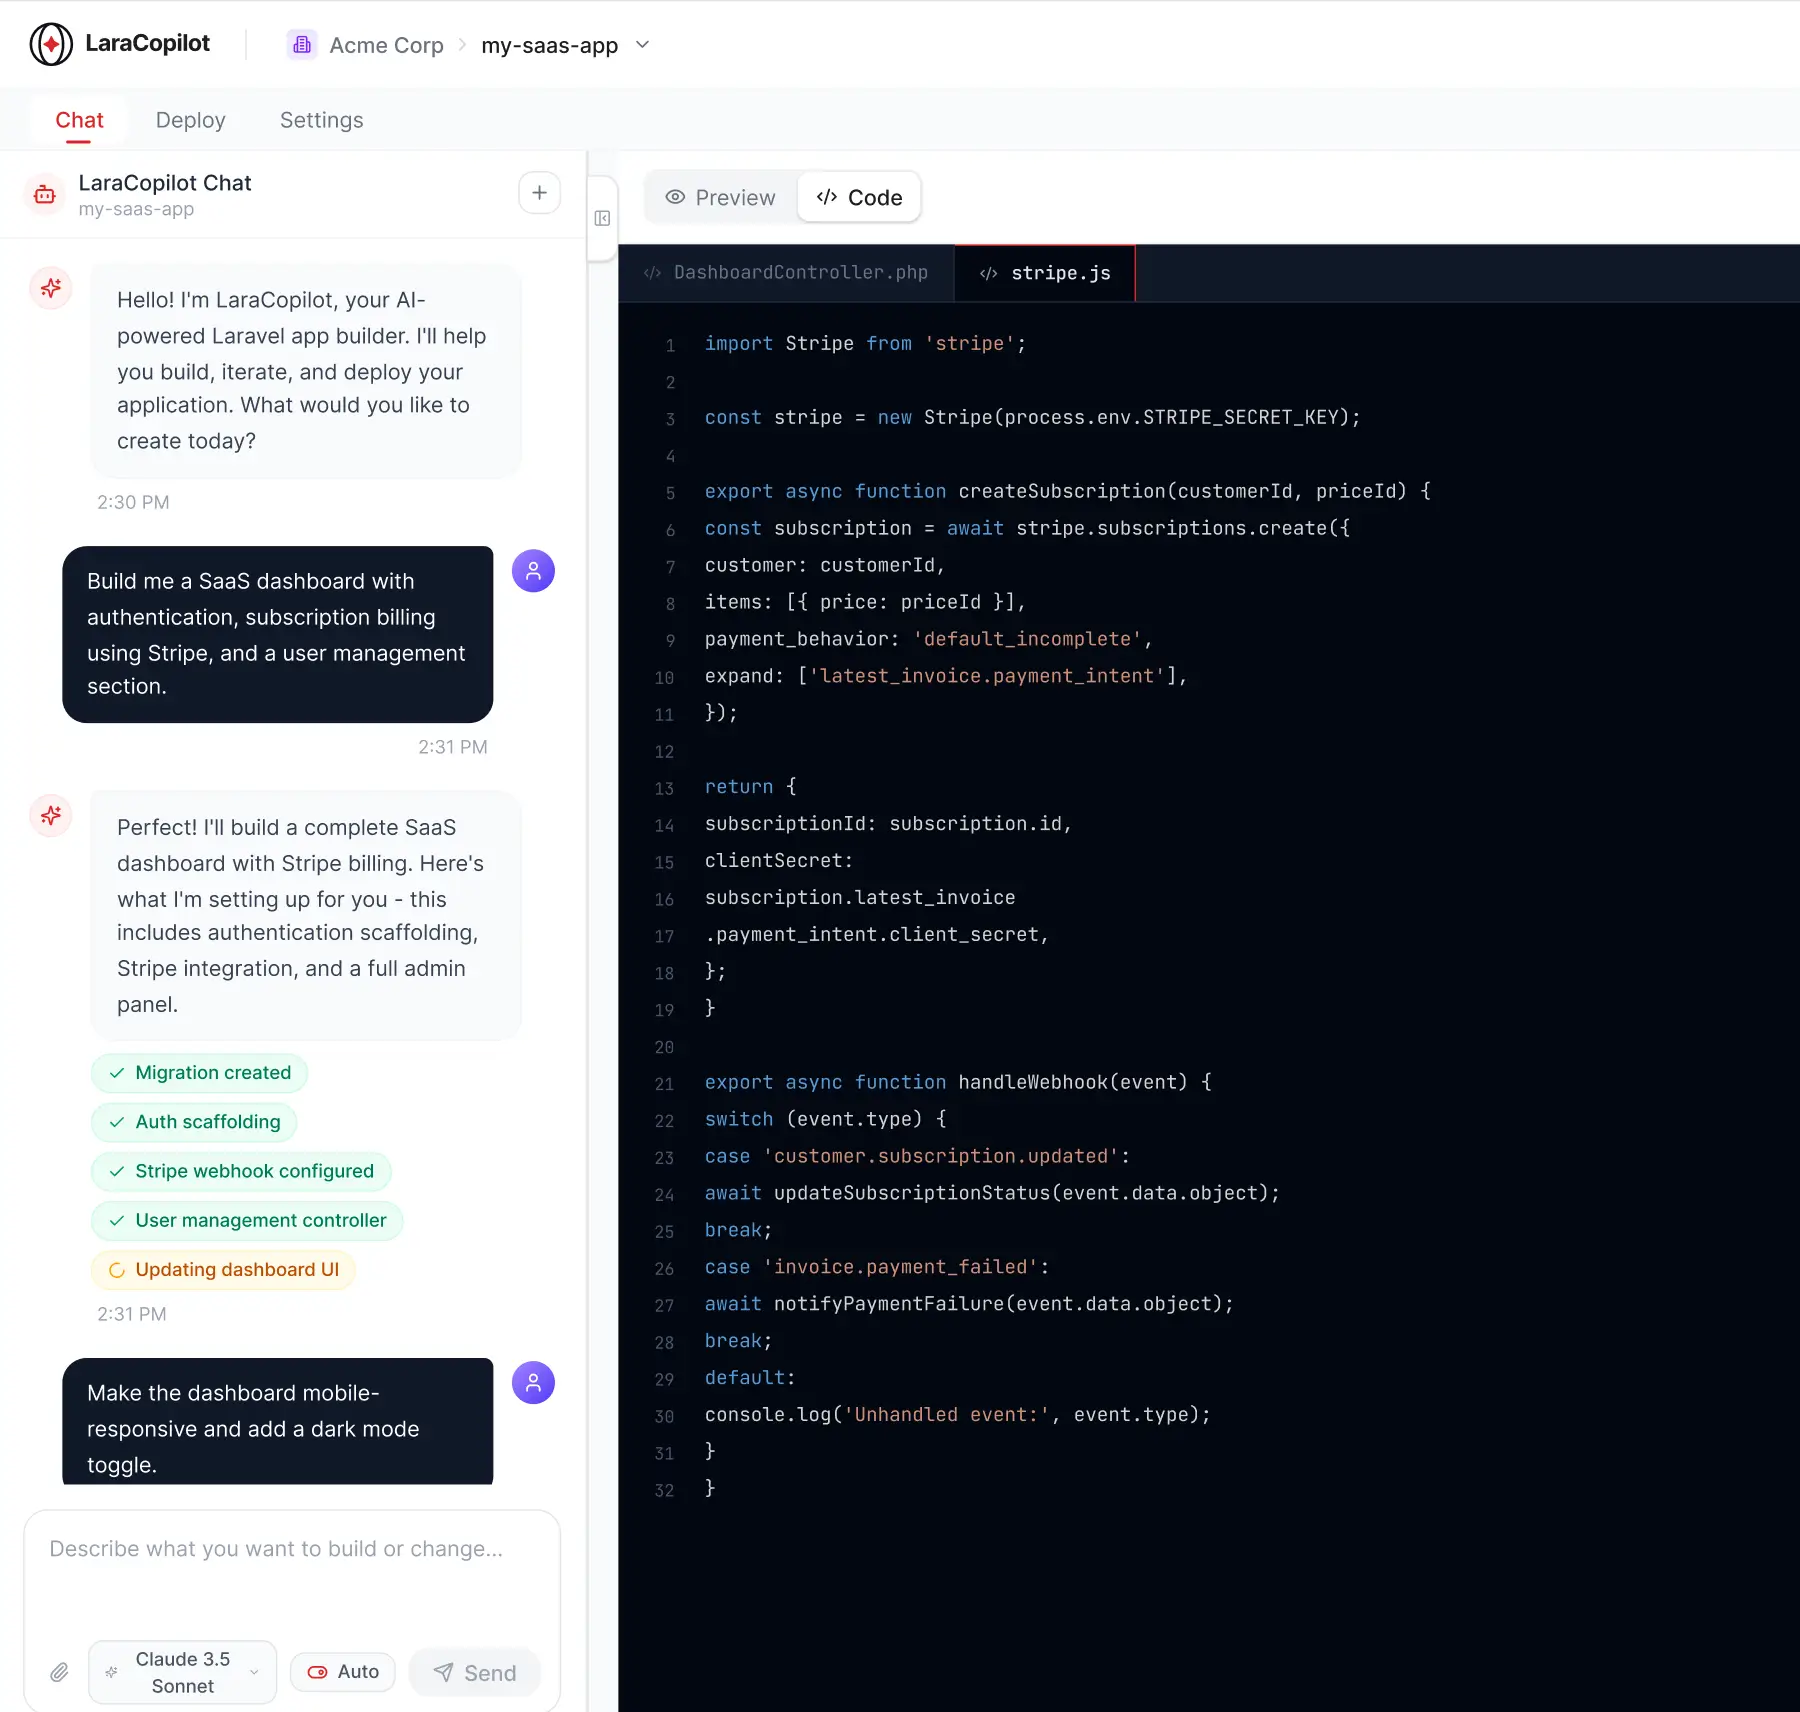Click line 3 'const stripe = new Stripe'
Image resolution: width=1800 pixels, height=1712 pixels.
tap(1032, 417)
